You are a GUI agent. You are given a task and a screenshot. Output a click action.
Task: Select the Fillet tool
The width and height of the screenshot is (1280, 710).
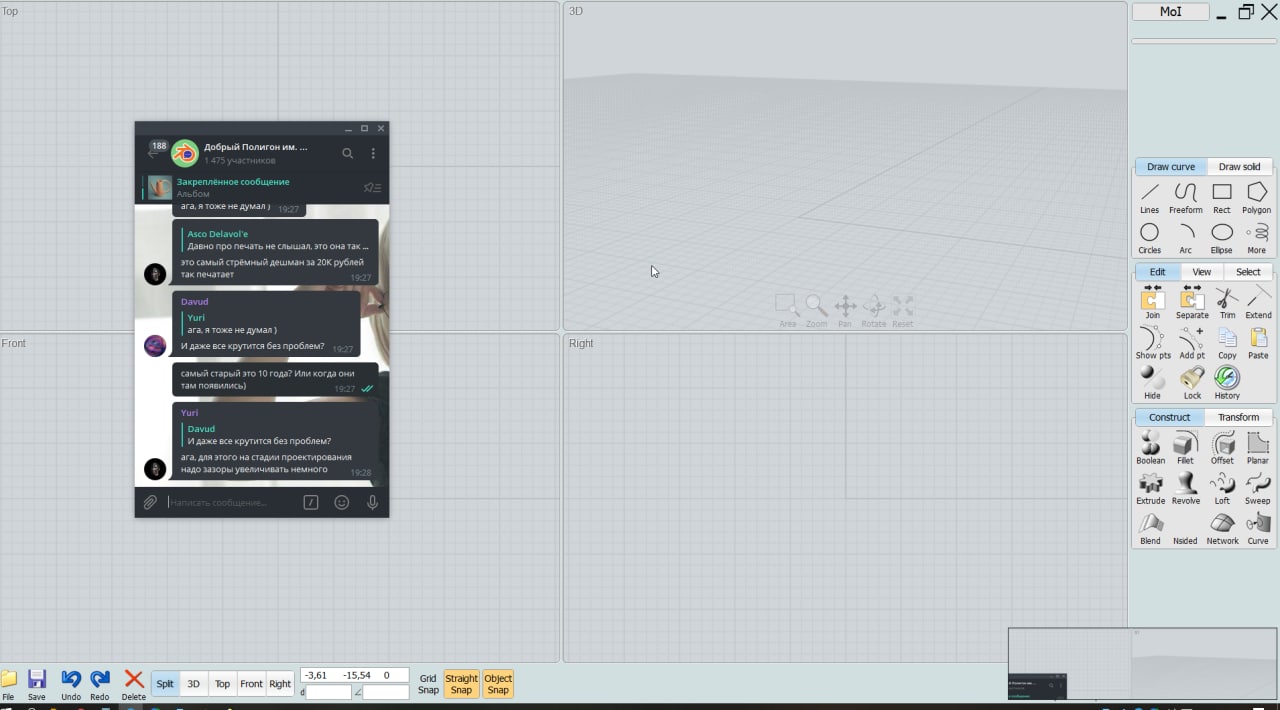pyautogui.click(x=1186, y=448)
